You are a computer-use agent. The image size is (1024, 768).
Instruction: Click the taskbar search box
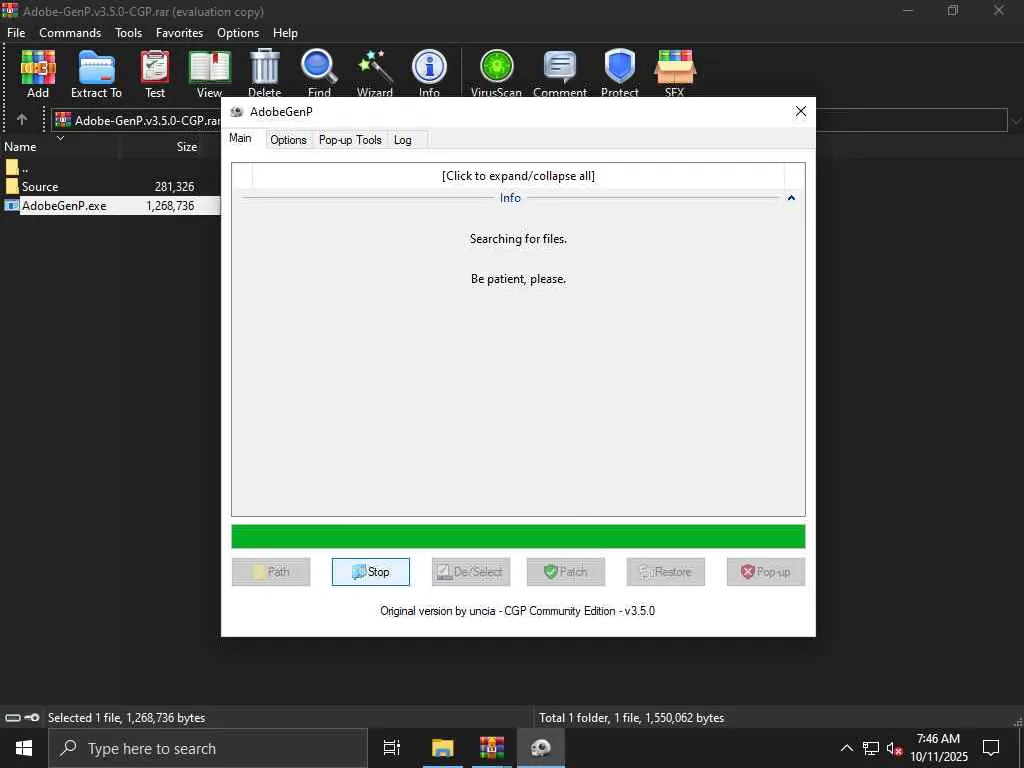click(x=208, y=748)
